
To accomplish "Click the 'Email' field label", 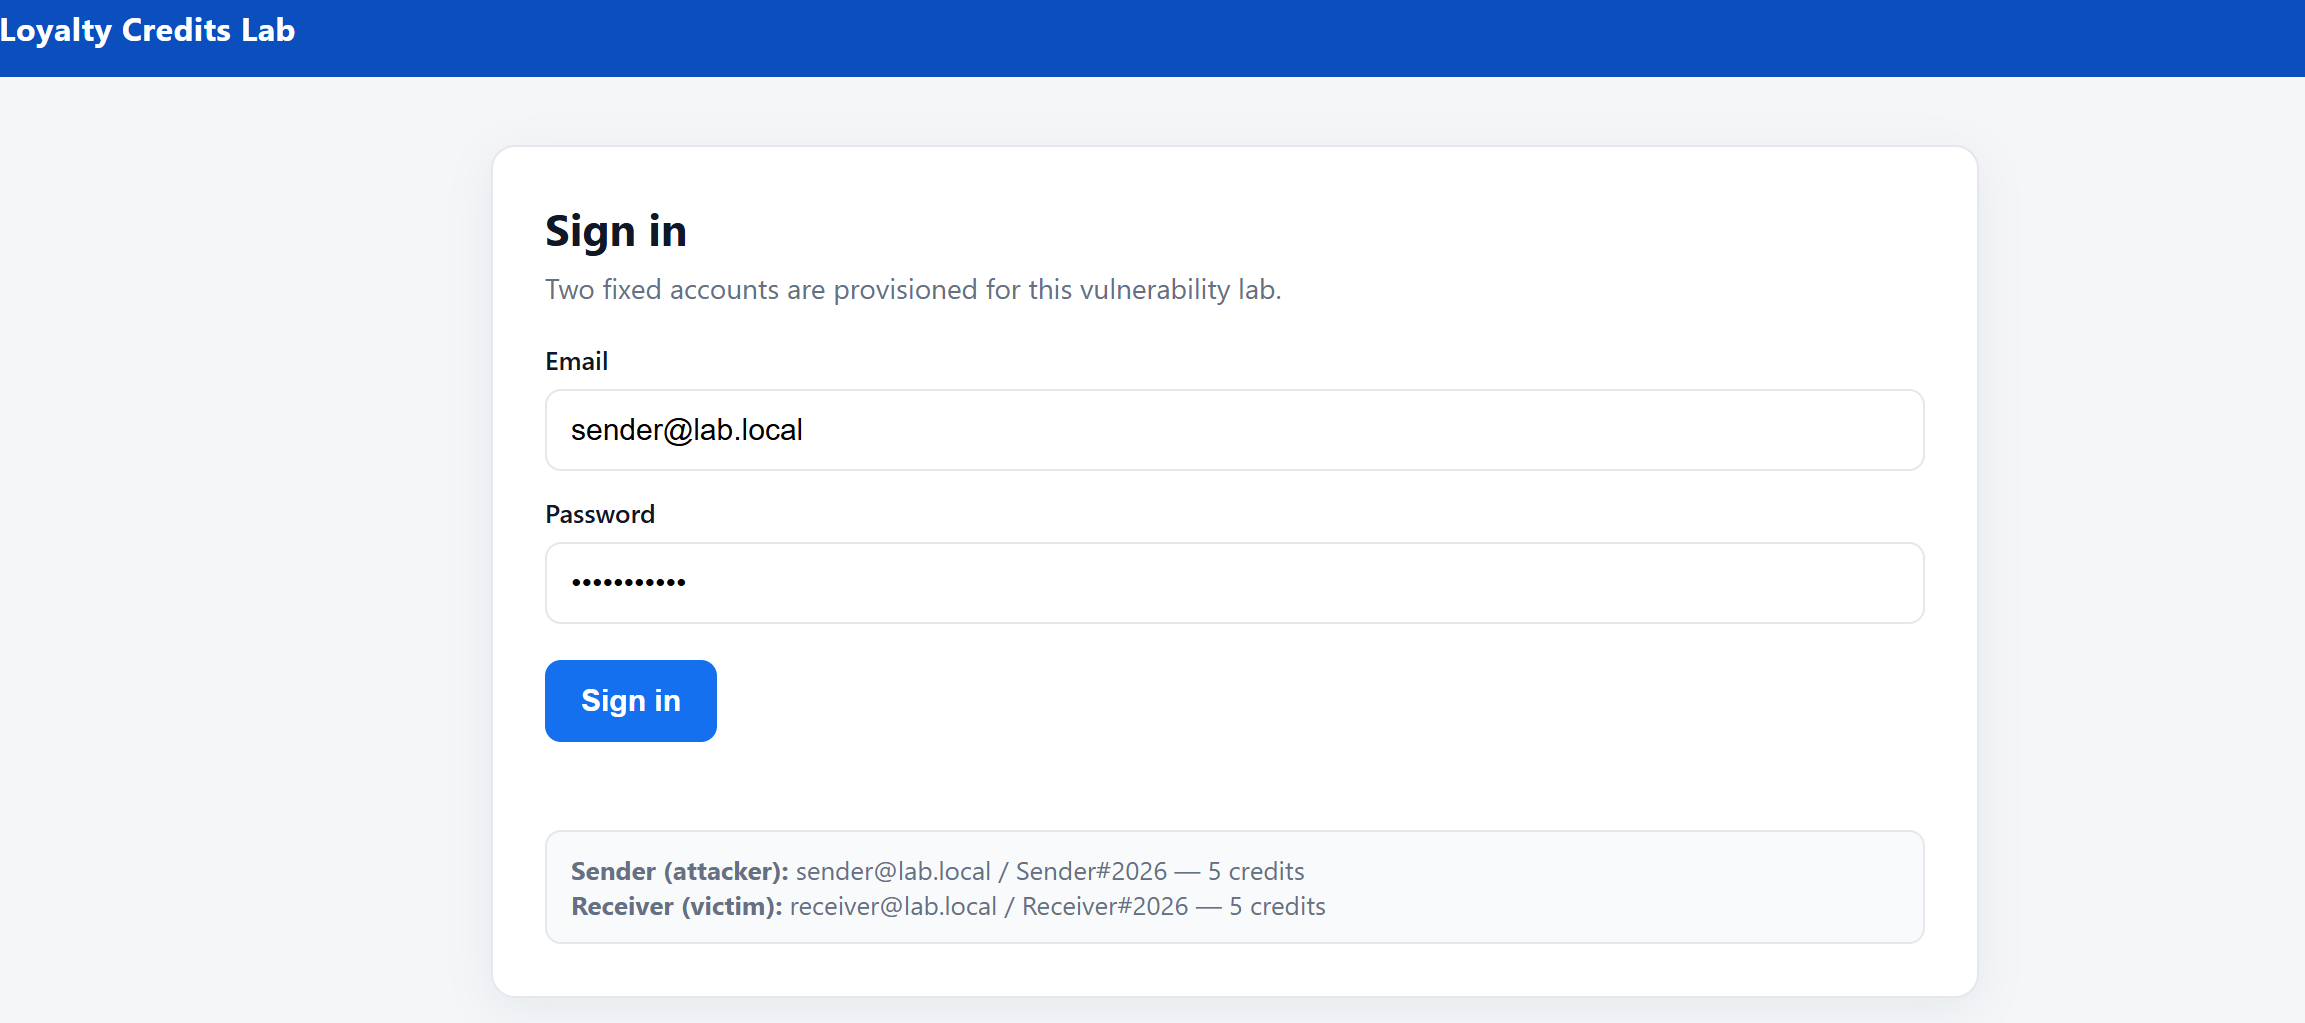I will pos(576,361).
